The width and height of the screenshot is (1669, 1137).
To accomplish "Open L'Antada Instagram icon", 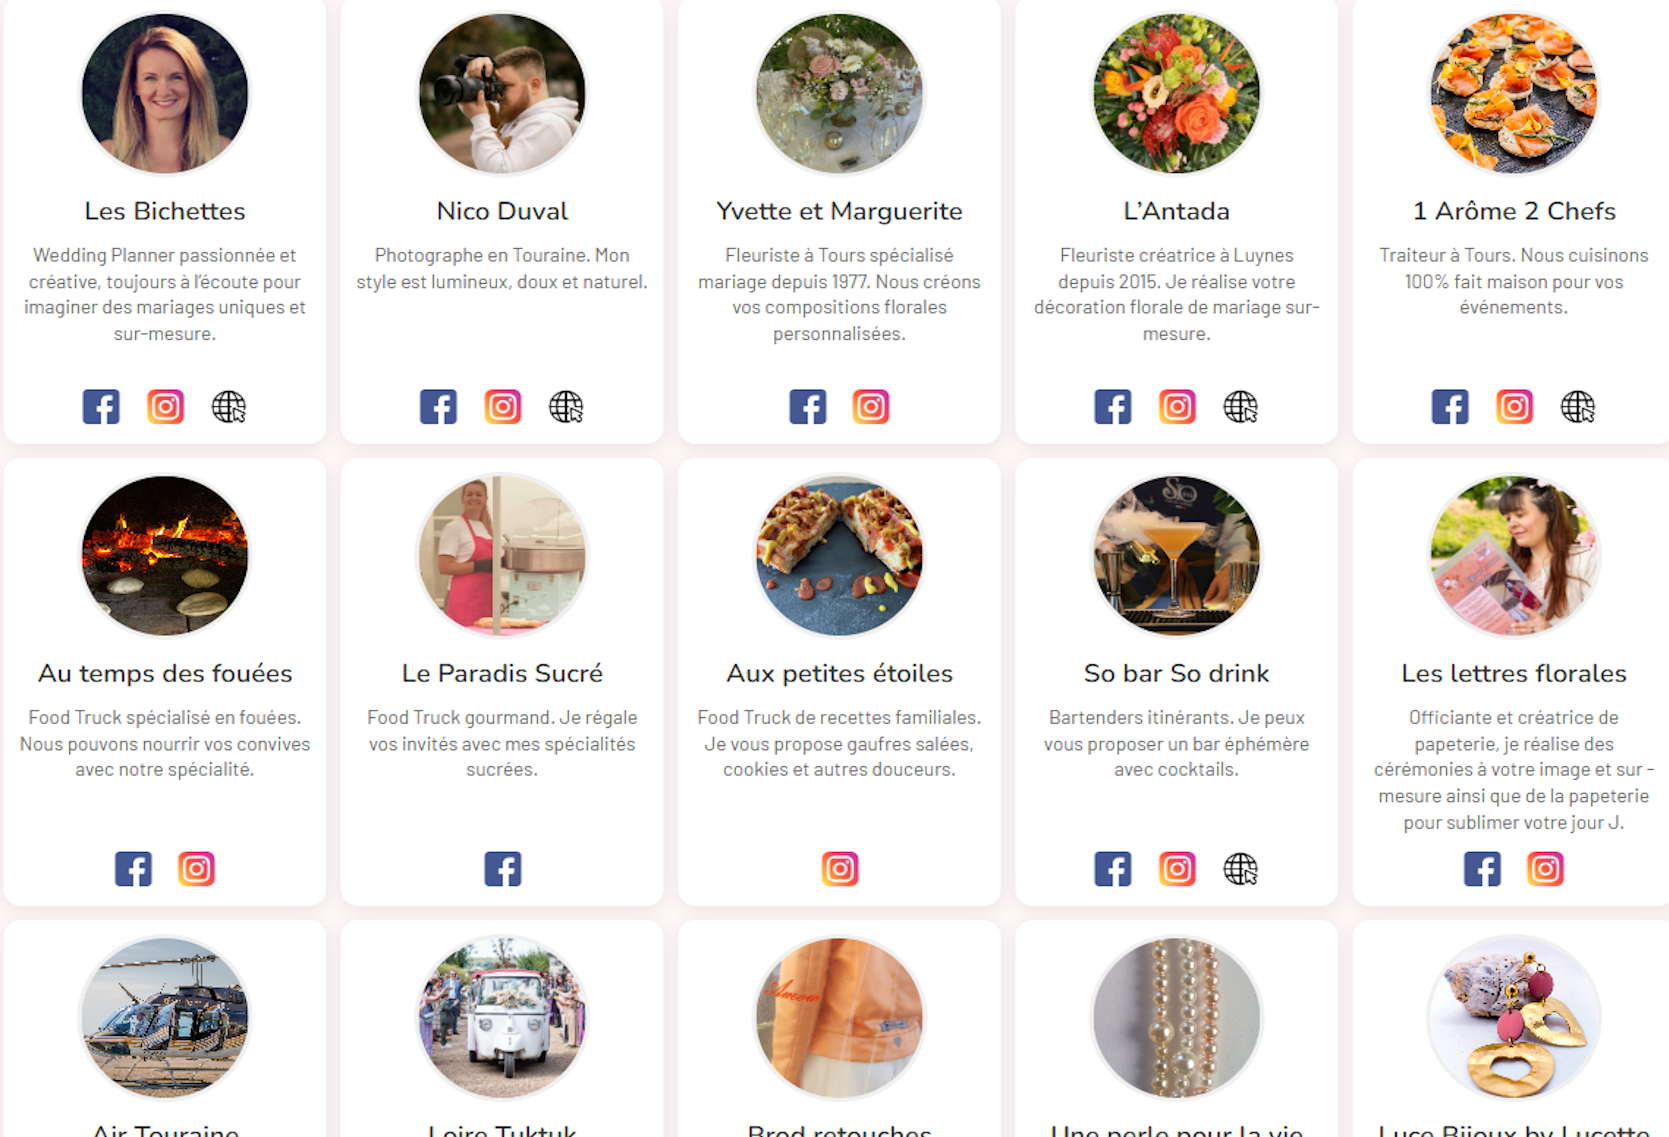I will click(x=1177, y=407).
